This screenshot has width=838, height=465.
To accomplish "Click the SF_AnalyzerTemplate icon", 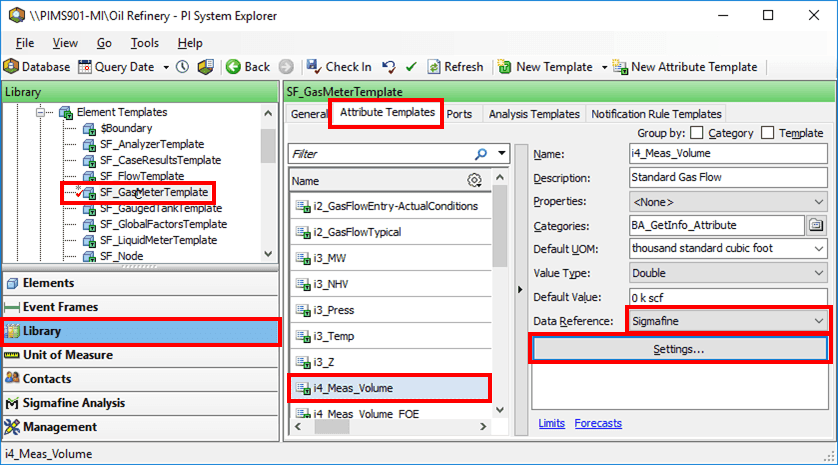I will point(89,144).
